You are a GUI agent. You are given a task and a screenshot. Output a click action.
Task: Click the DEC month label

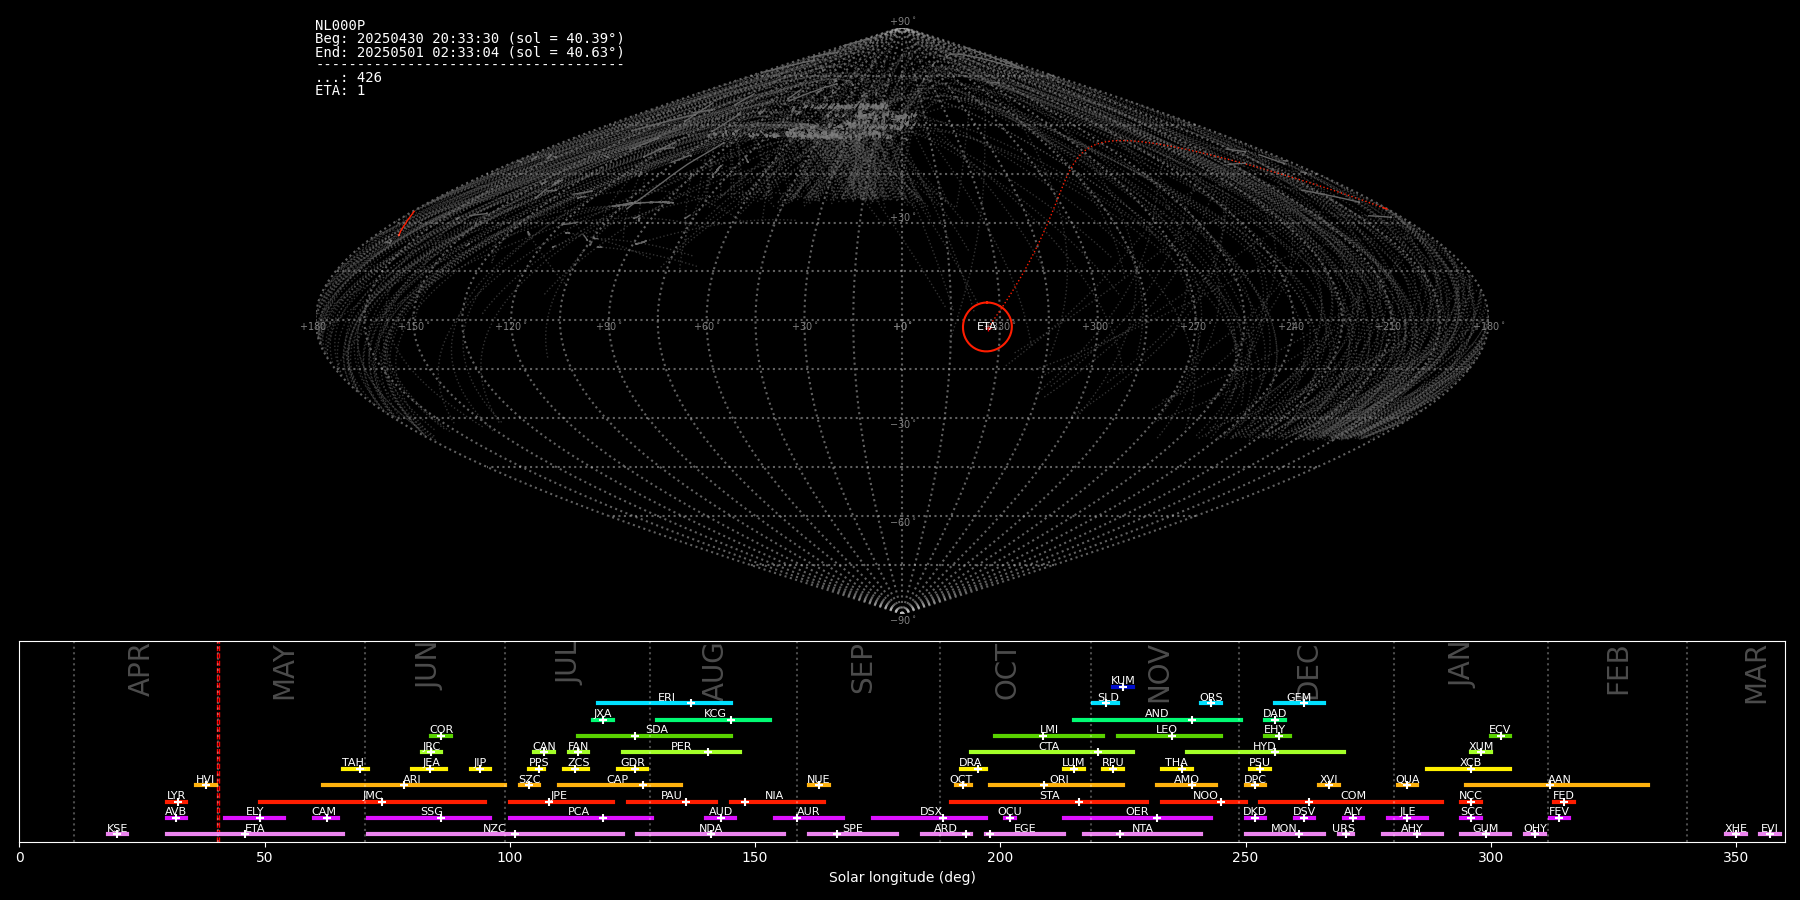pos(1308,673)
